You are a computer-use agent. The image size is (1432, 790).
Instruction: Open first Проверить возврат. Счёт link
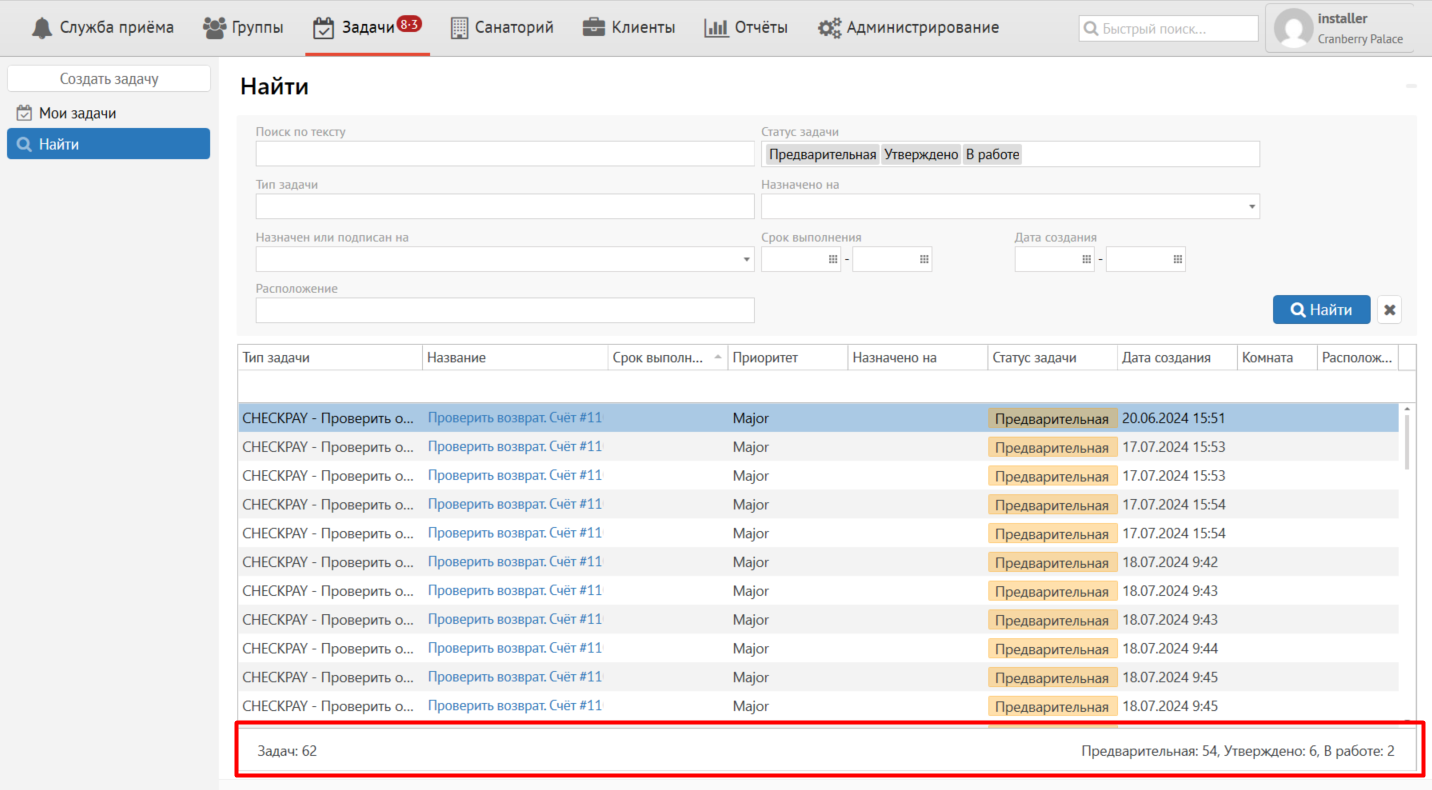point(514,418)
